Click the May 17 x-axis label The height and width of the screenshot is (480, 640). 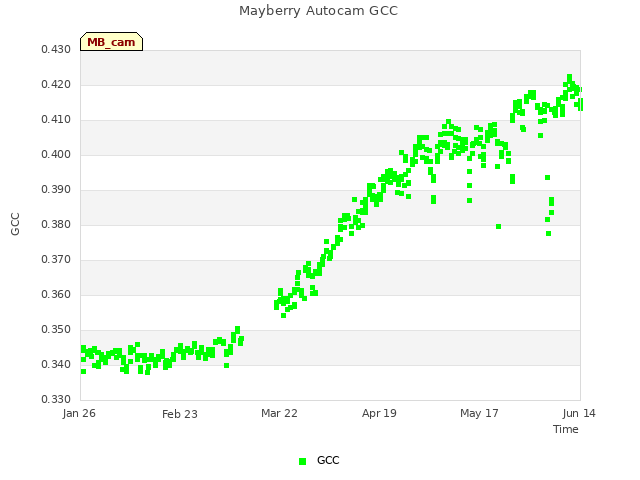click(x=479, y=413)
